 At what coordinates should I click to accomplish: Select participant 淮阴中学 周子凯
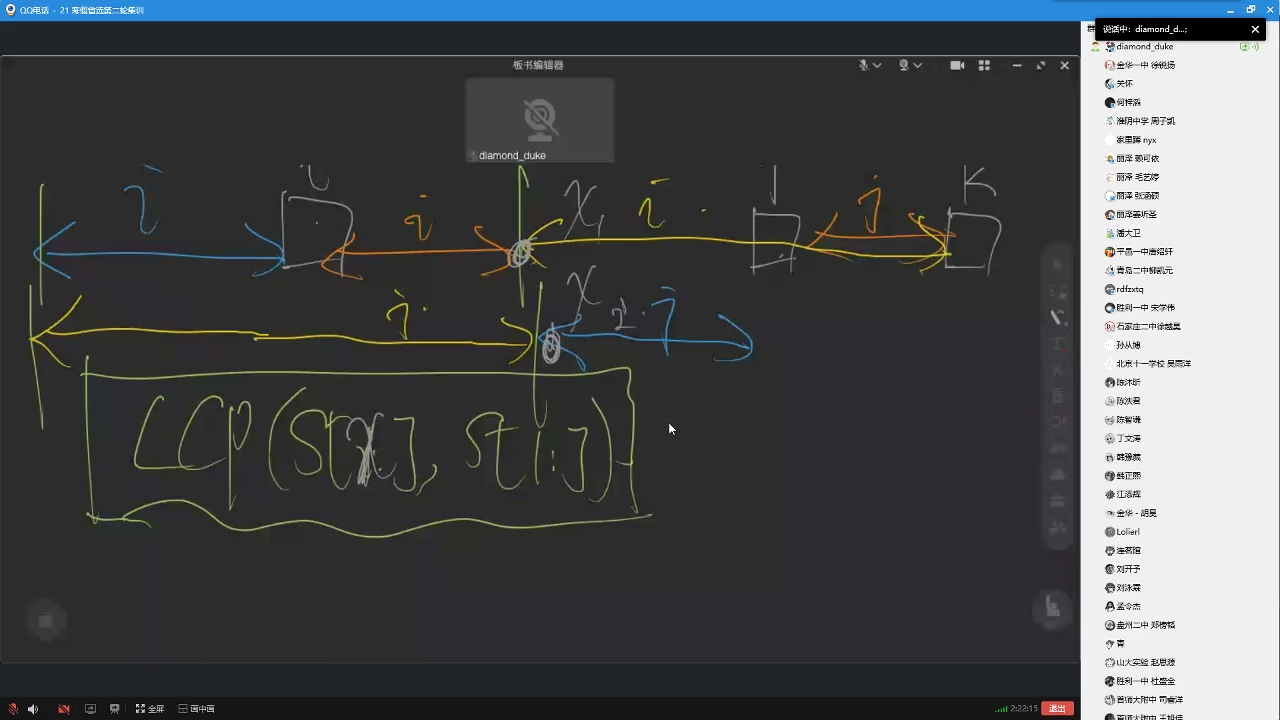1145,121
